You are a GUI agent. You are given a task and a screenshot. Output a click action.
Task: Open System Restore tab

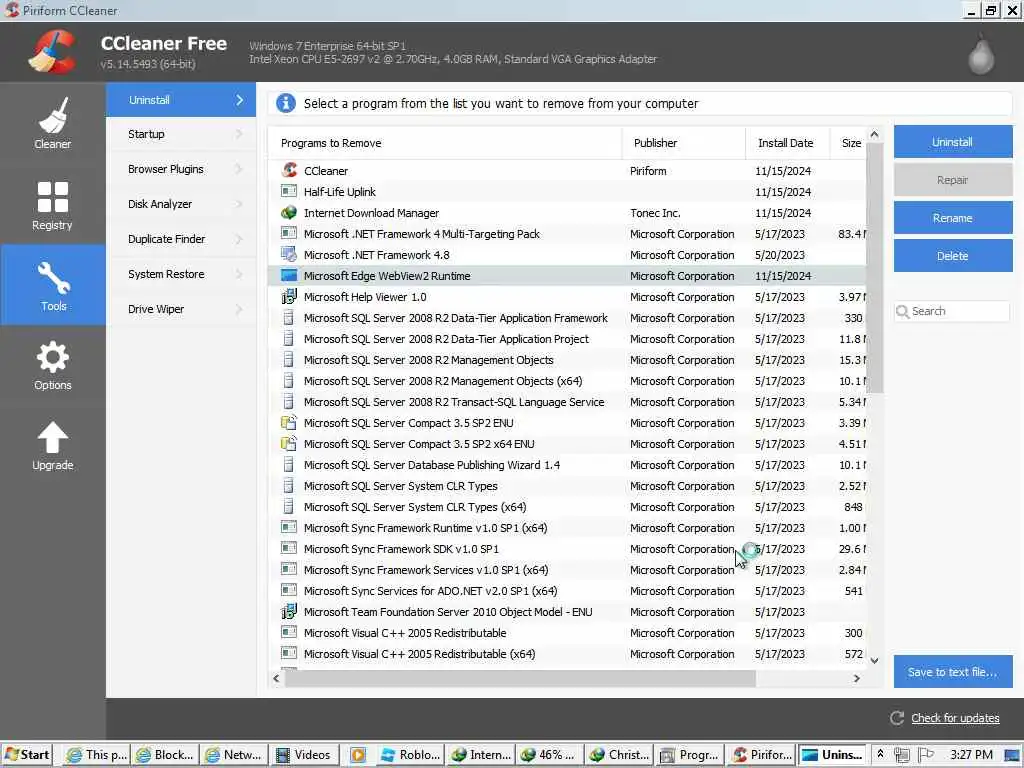coord(181,274)
